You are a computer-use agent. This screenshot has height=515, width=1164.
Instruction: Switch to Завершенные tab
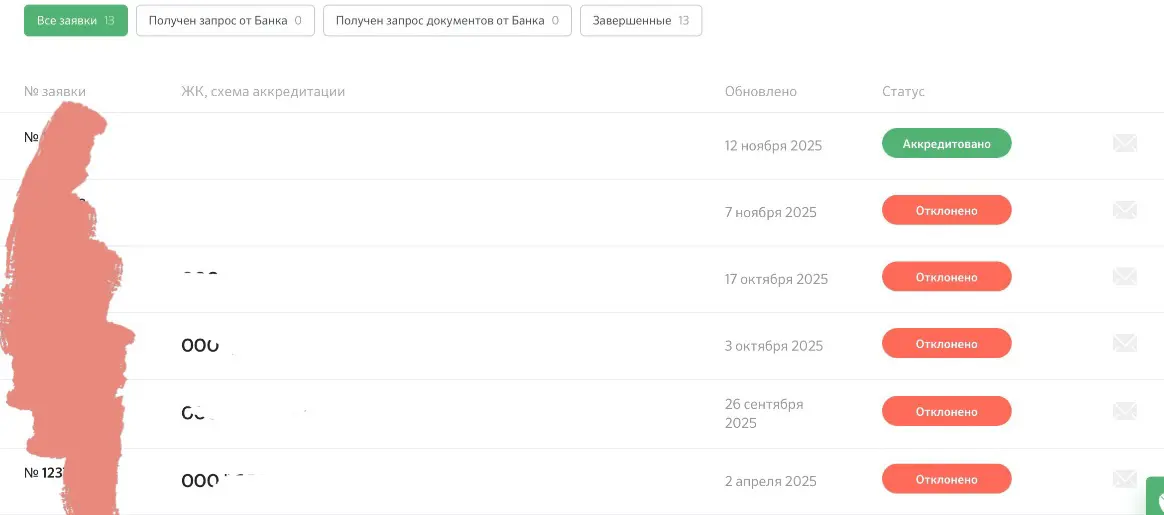pos(641,21)
